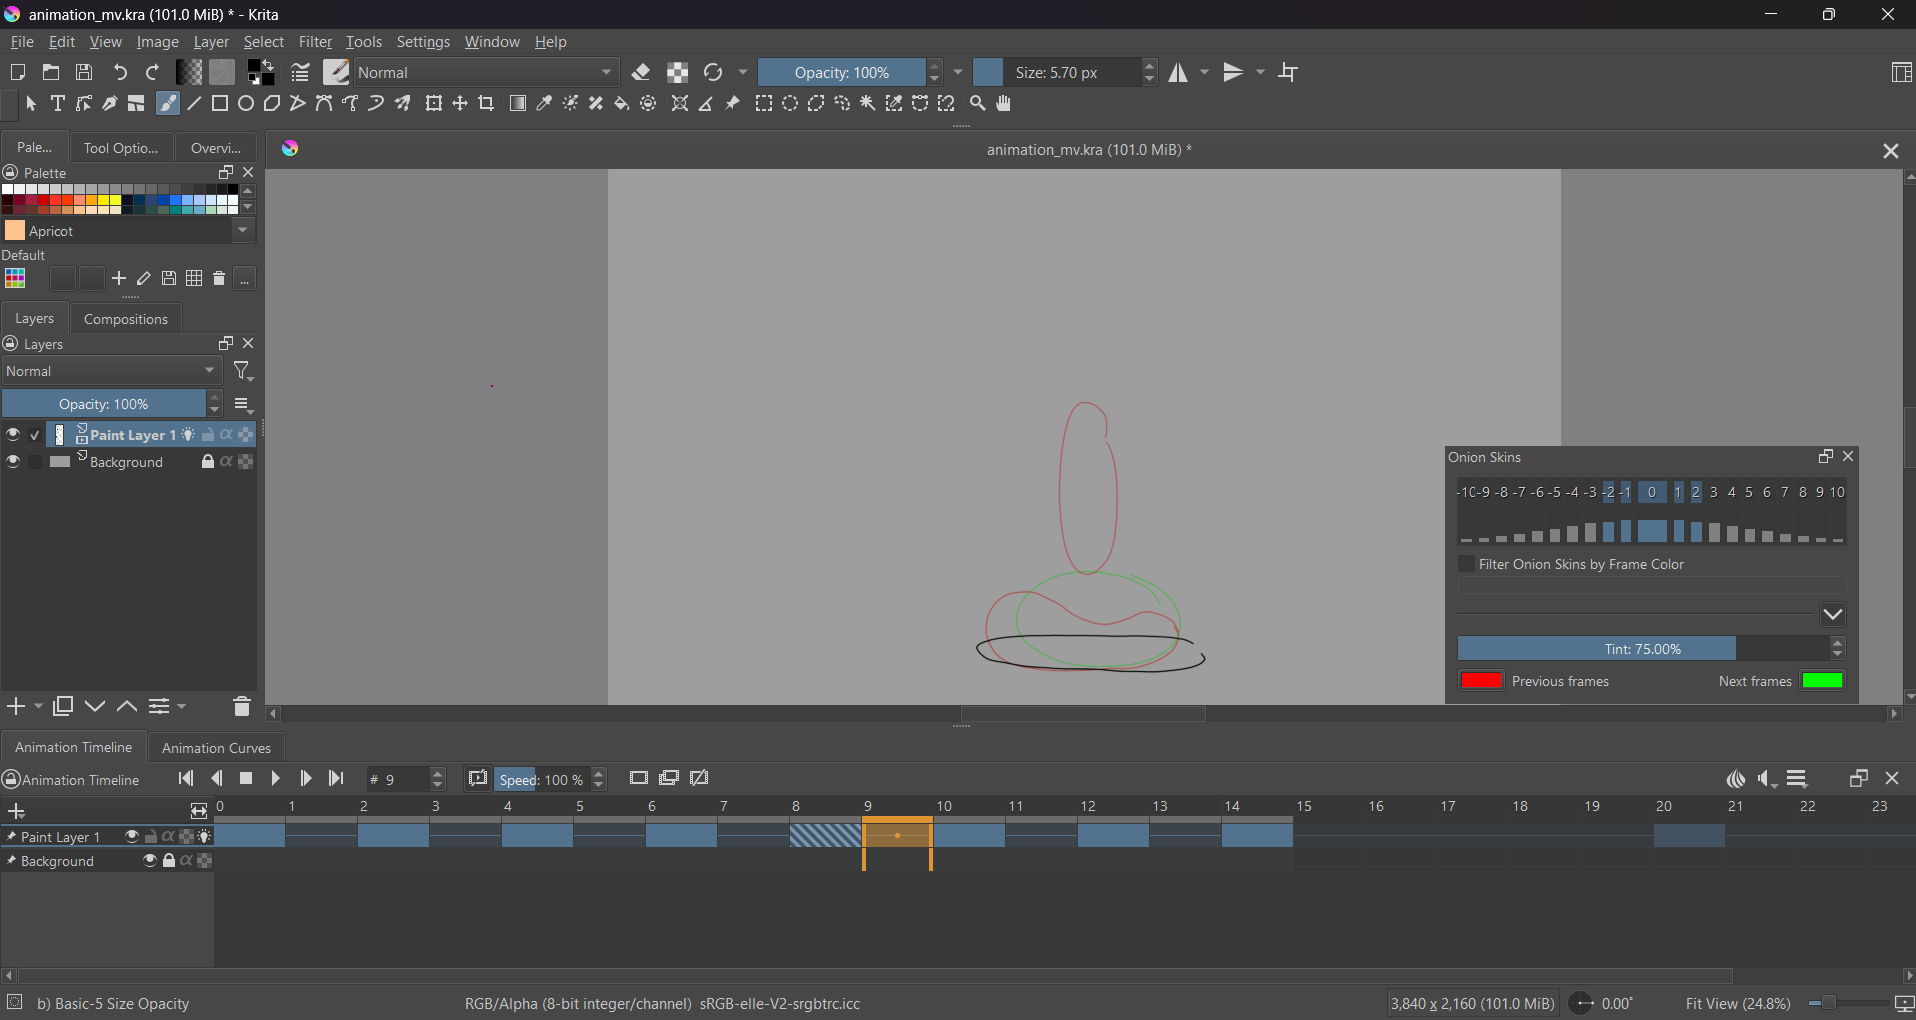Click frame 20 keyframe on Paint Layer 1
The image size is (1916, 1020).
click(1689, 837)
